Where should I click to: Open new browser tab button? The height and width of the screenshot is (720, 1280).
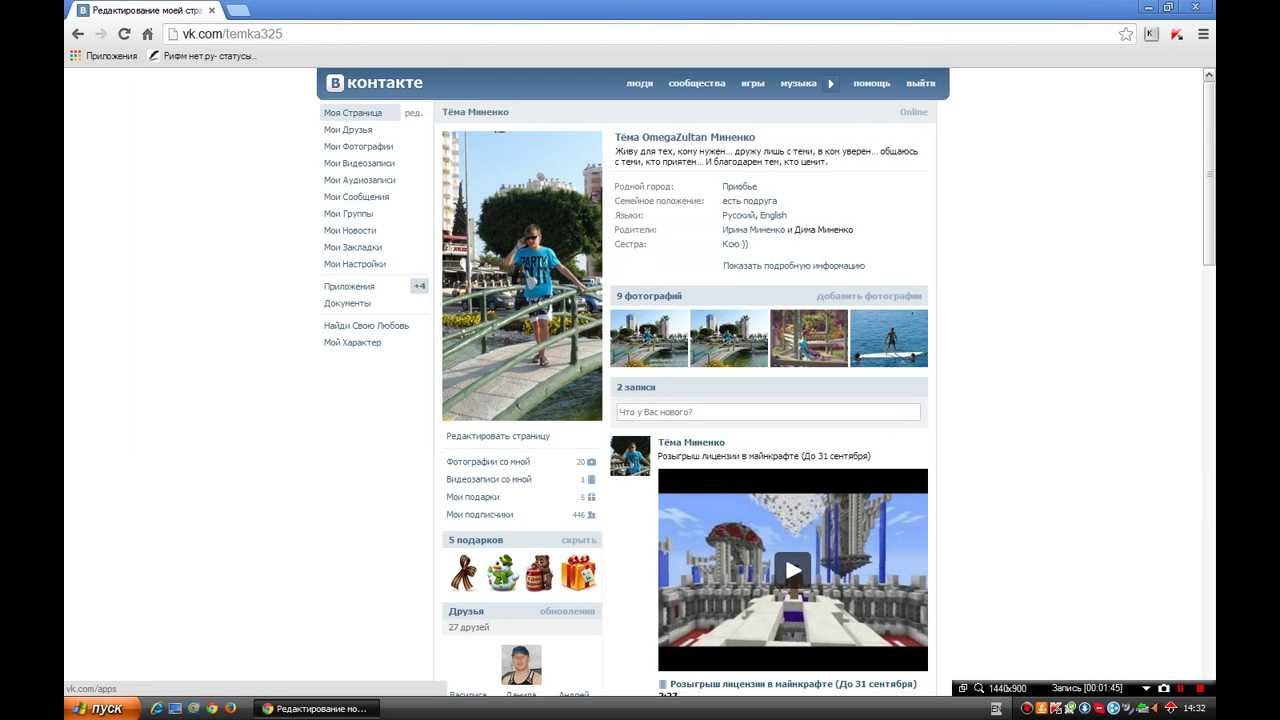tap(238, 10)
